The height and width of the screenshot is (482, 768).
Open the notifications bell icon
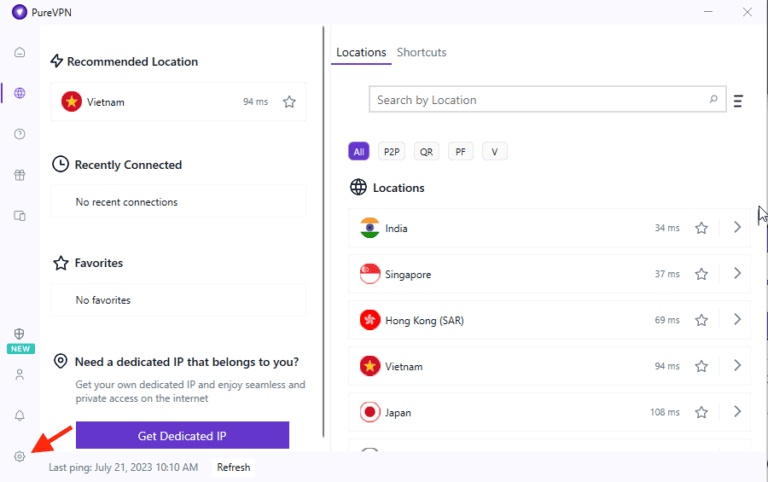20,415
